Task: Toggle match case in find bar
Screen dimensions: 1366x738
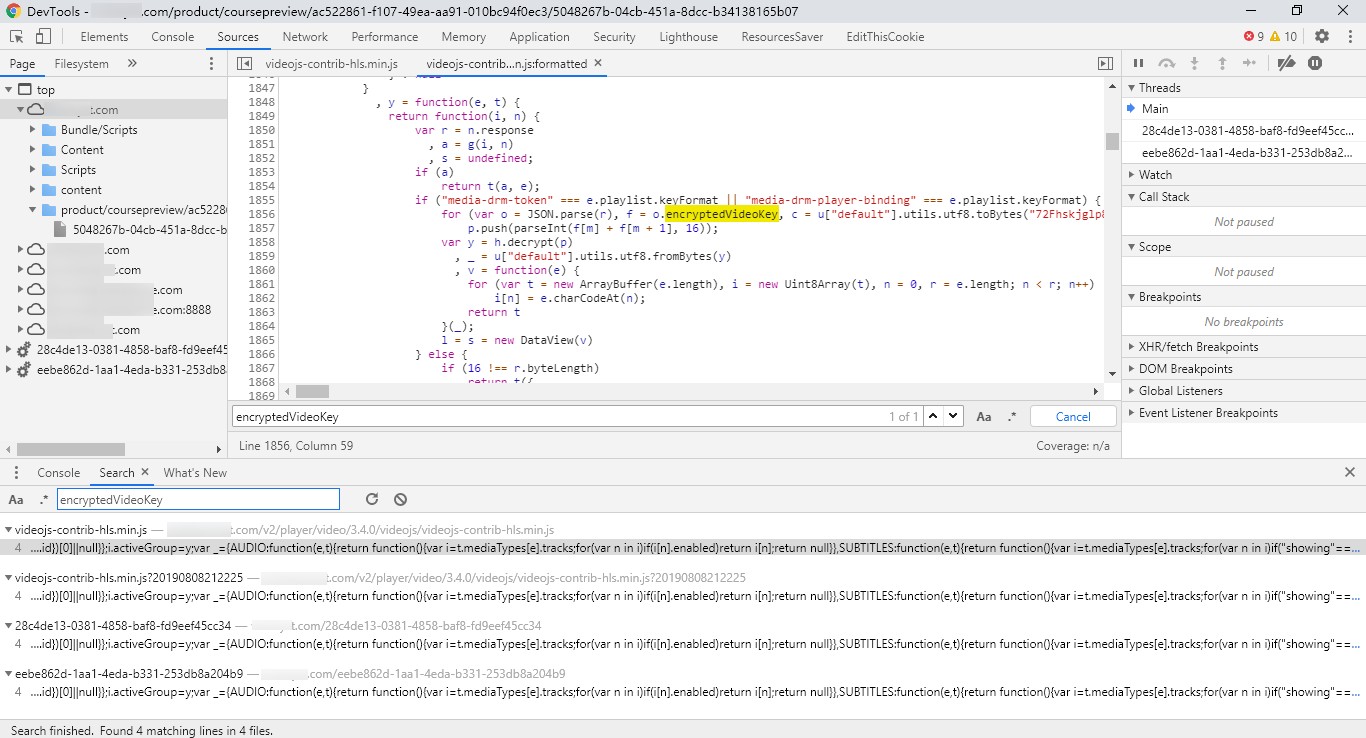Action: (984, 417)
